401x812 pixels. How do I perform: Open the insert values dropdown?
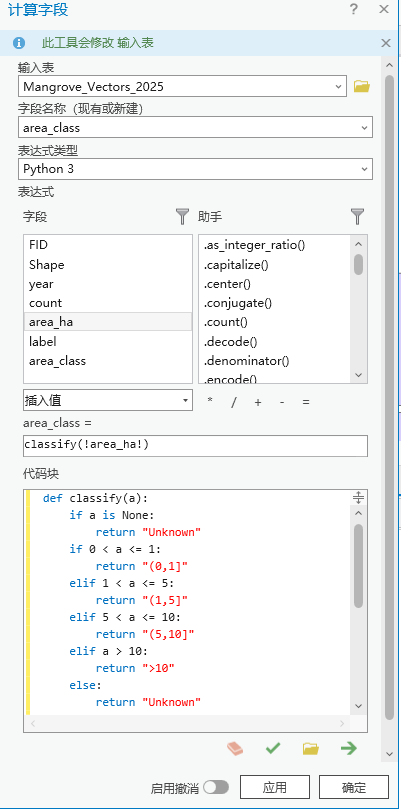[x=108, y=400]
